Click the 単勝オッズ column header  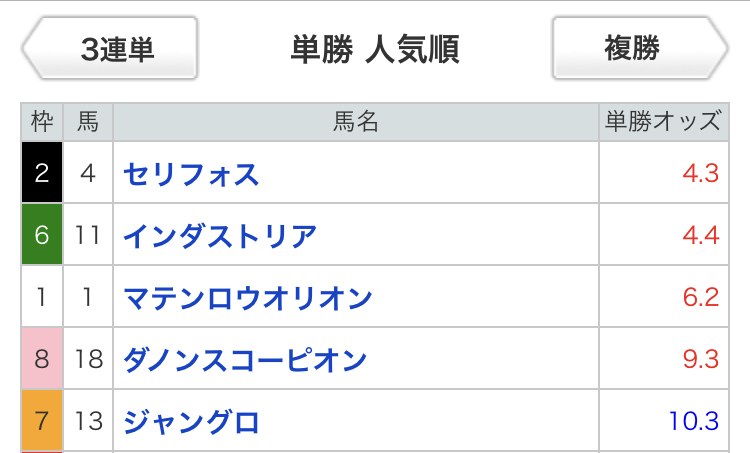662,122
